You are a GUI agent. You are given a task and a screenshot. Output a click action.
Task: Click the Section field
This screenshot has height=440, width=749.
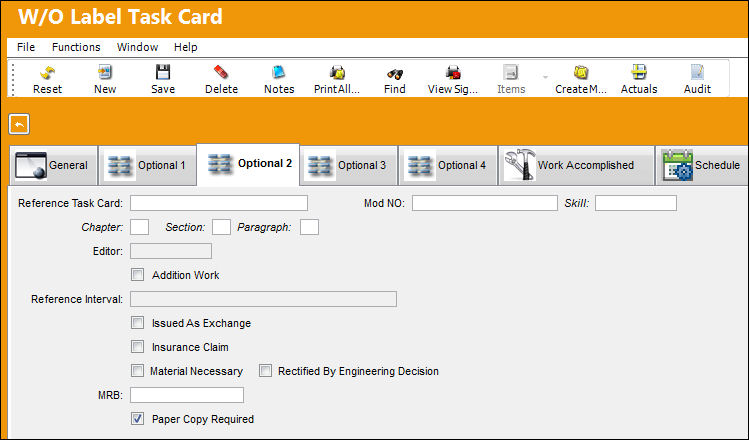[222, 227]
